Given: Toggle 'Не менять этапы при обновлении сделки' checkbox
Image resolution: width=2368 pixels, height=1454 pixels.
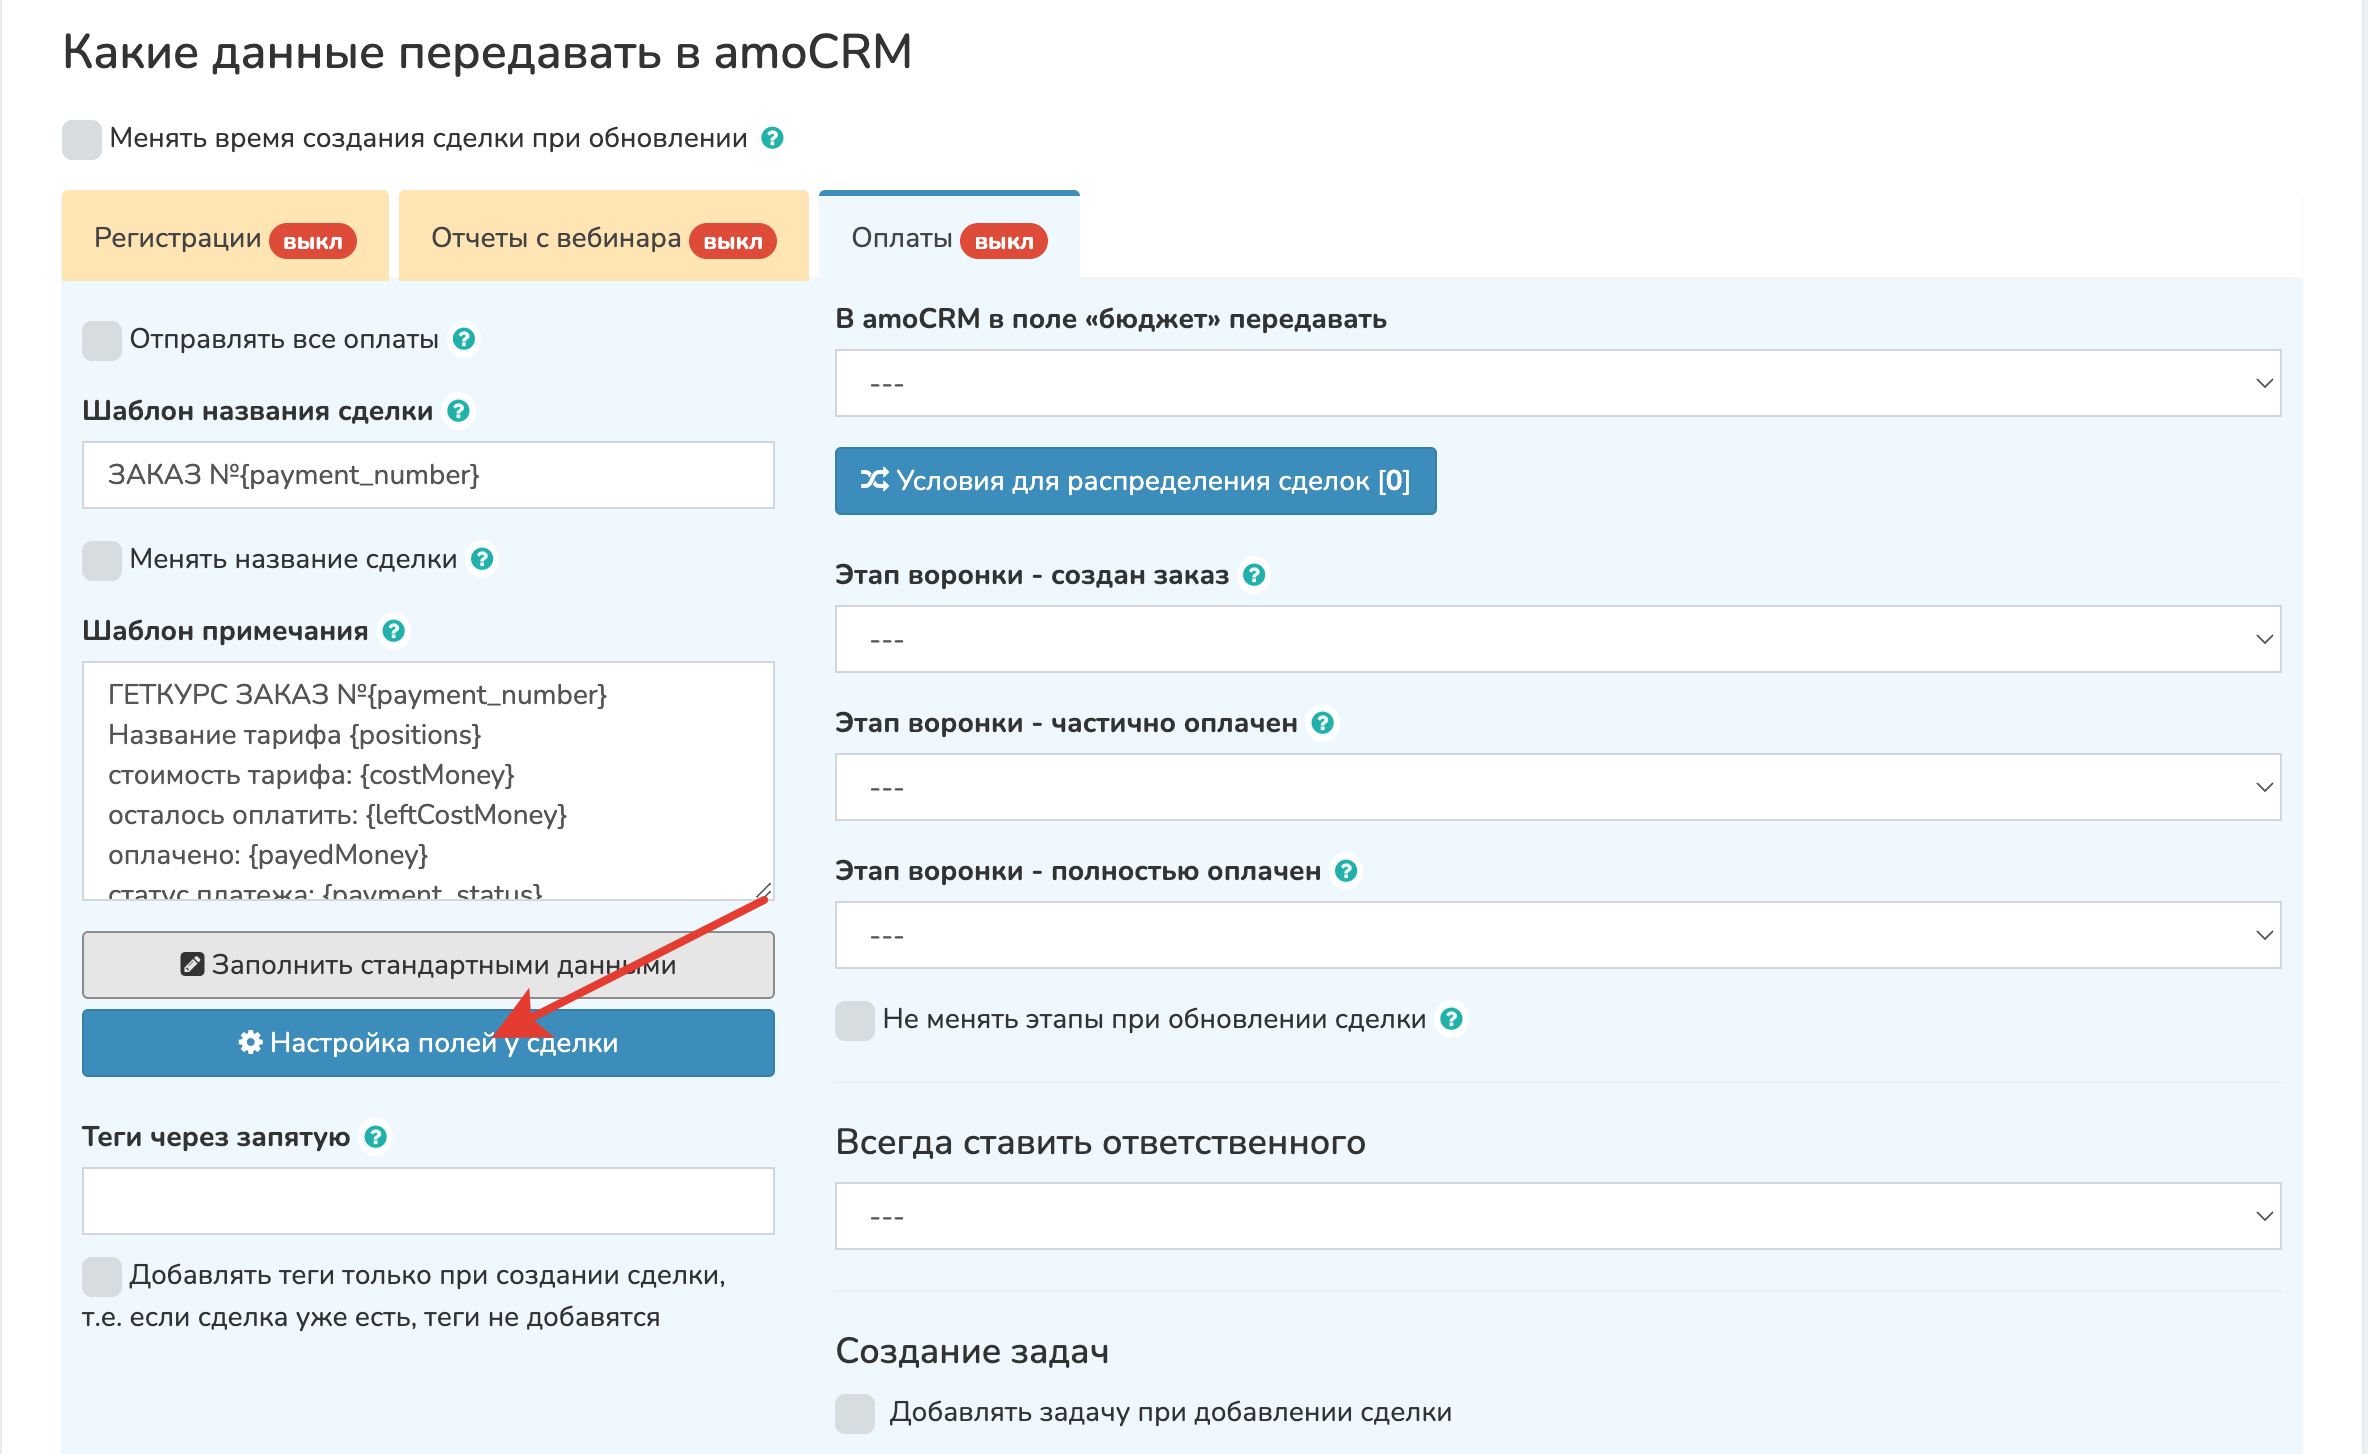Looking at the screenshot, I should click(x=855, y=1020).
